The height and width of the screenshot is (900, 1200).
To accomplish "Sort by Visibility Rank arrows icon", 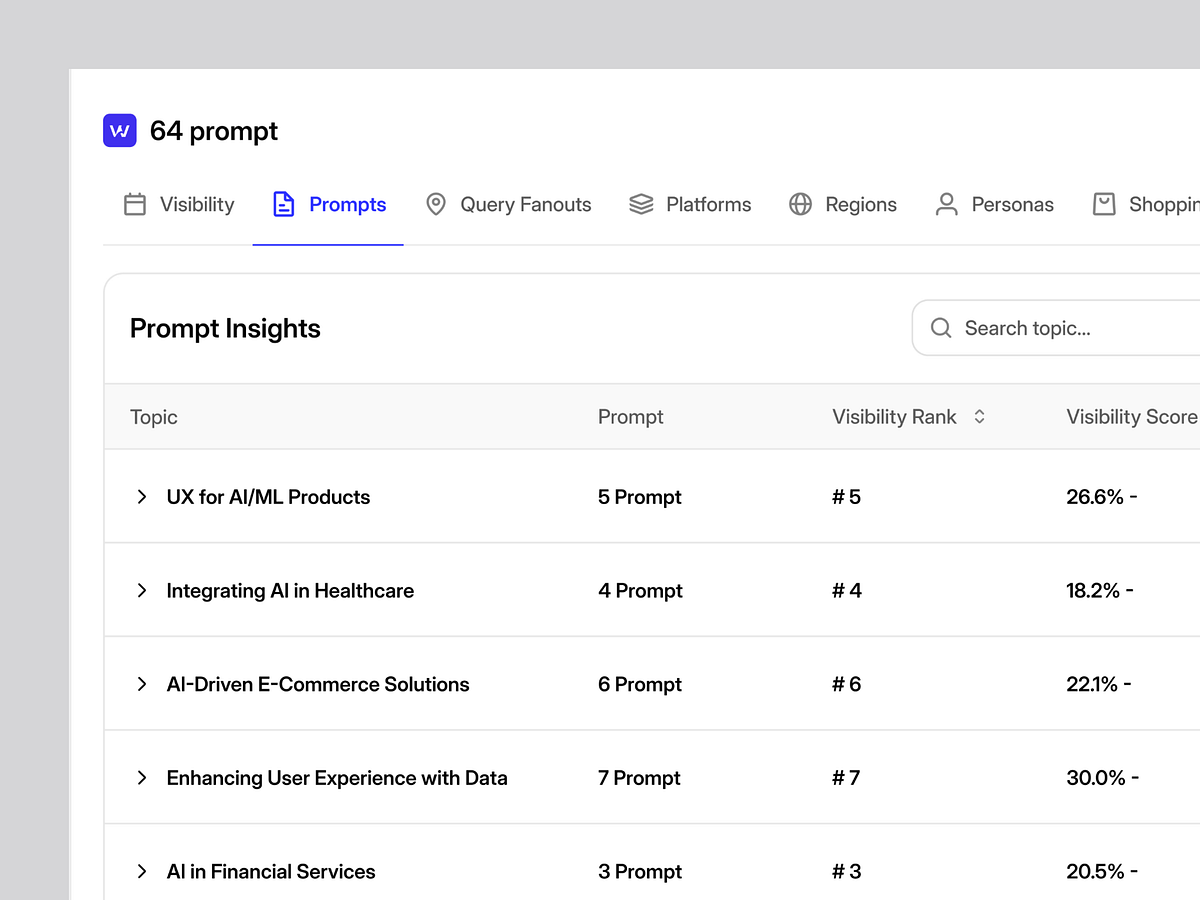I will pos(980,417).
